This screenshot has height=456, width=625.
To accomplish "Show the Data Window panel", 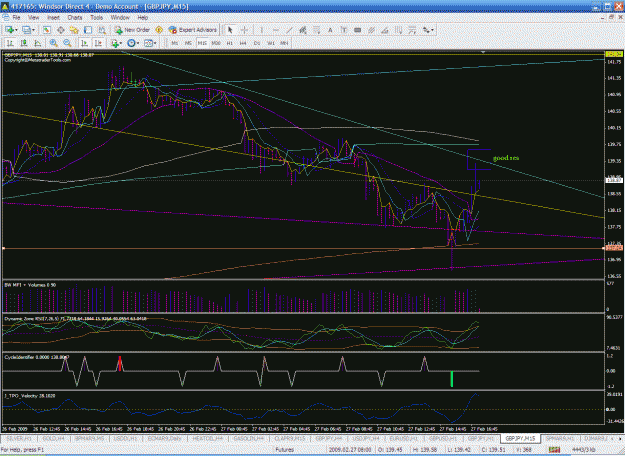I will coord(61,30).
